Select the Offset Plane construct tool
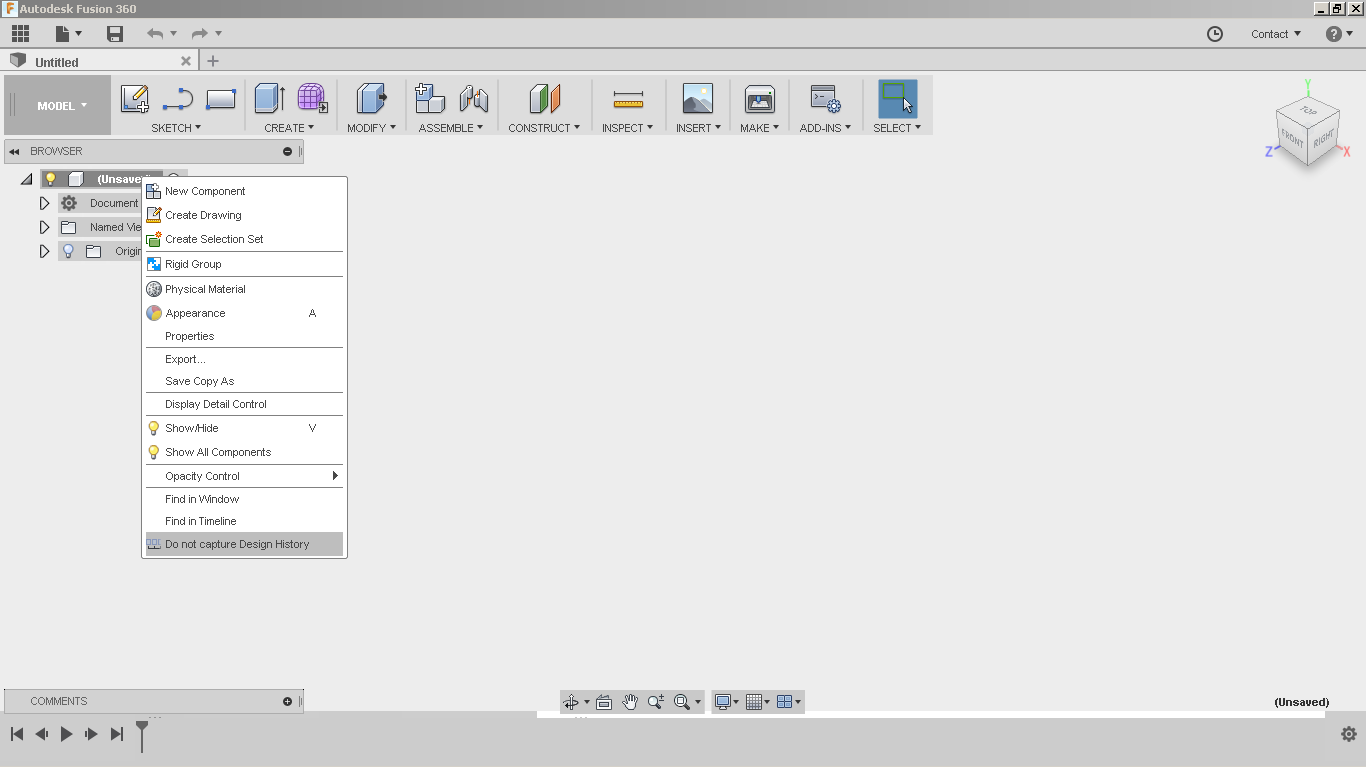This screenshot has height=768, width=1366. [x=545, y=98]
